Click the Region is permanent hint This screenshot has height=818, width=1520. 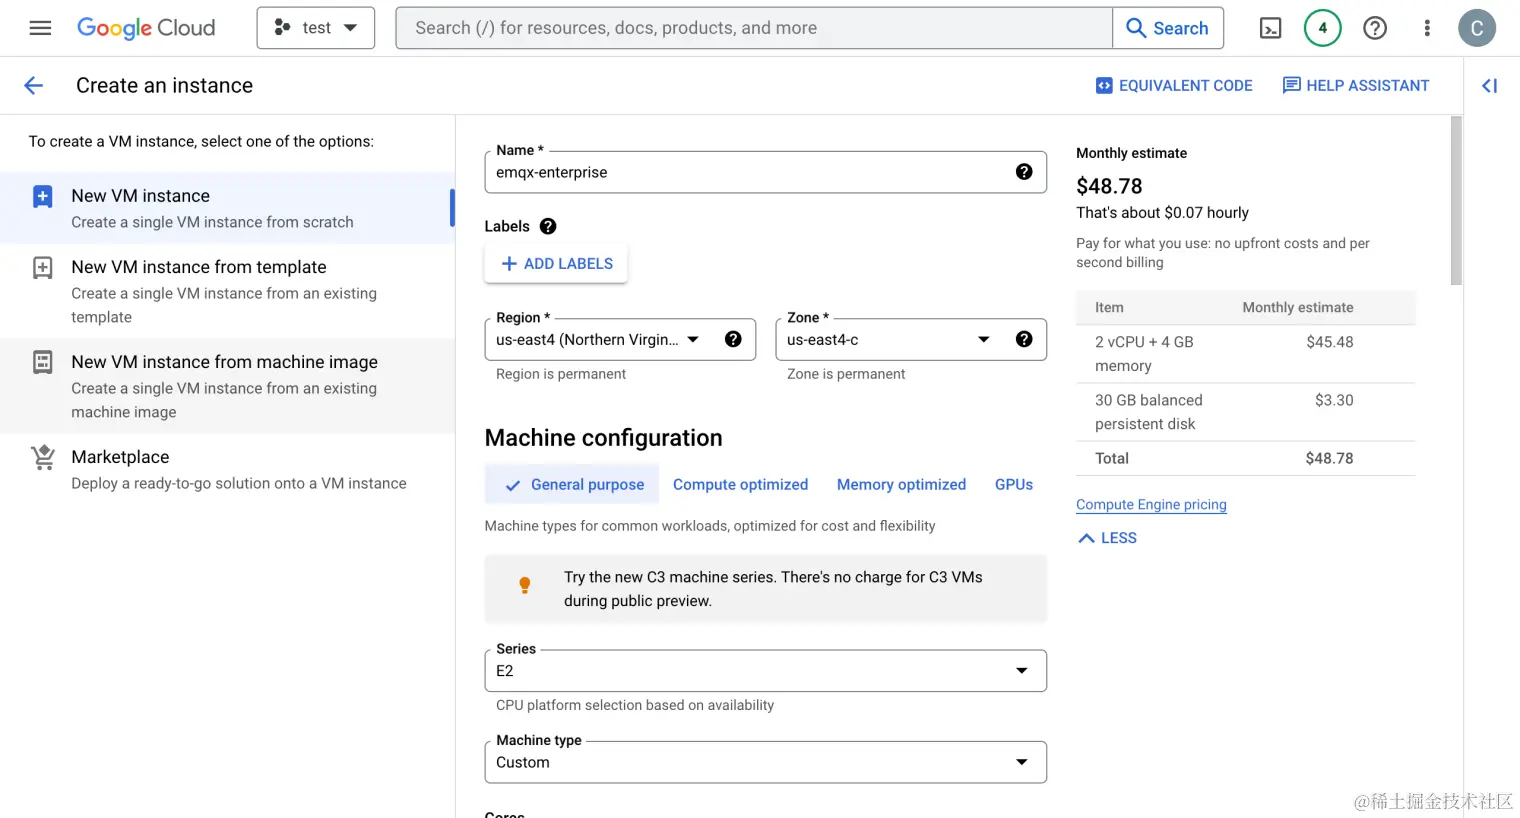tap(561, 374)
